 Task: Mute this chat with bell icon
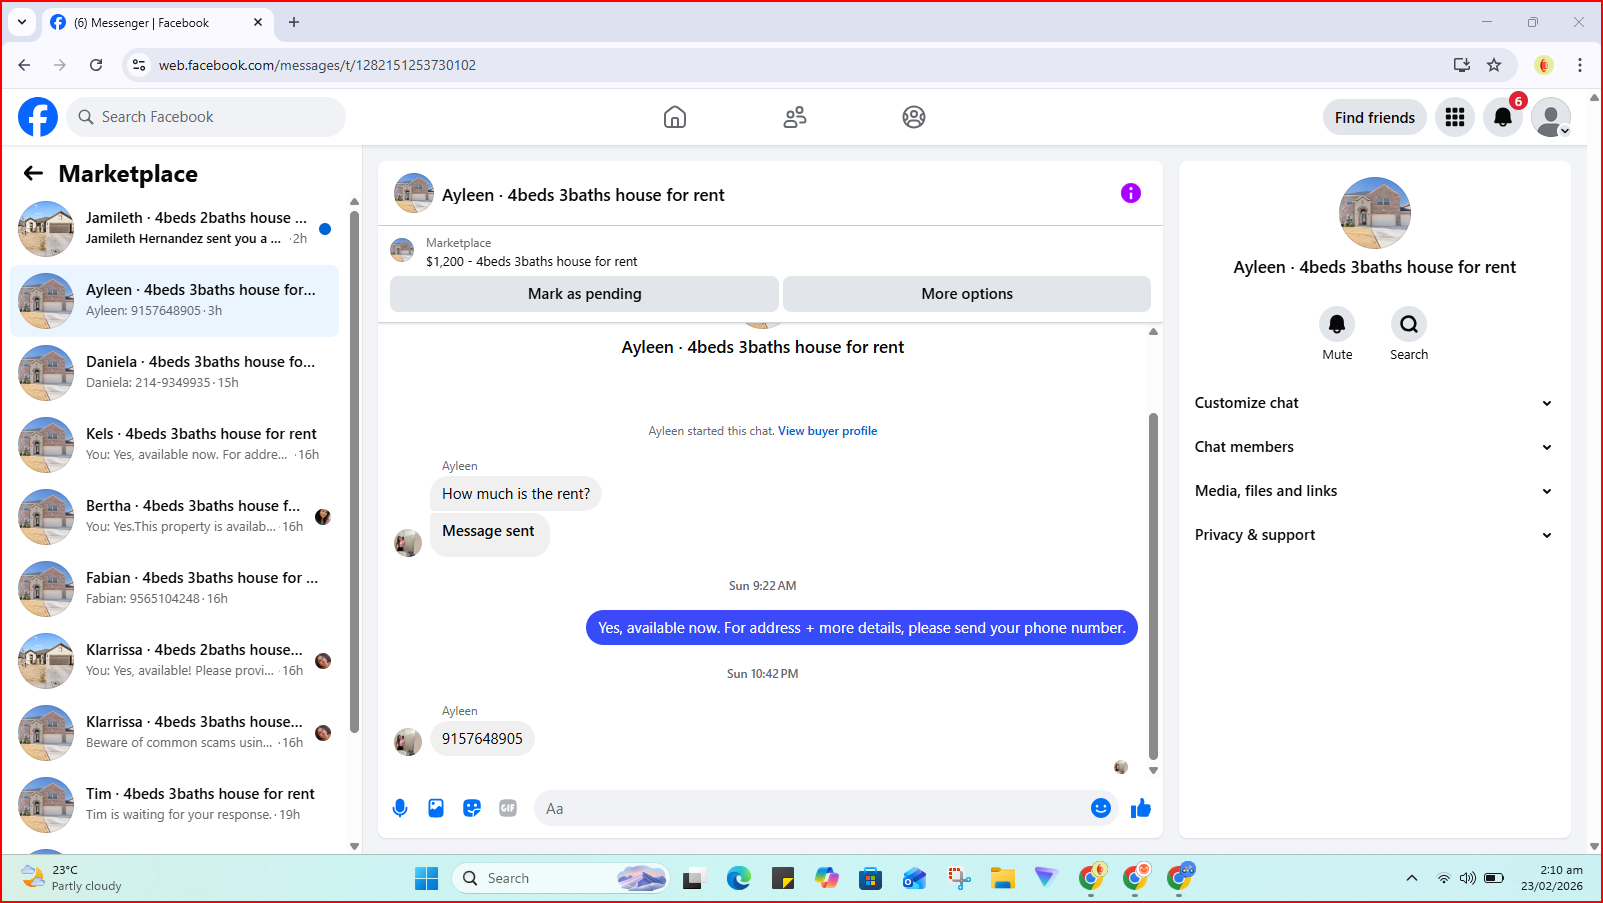click(1337, 324)
